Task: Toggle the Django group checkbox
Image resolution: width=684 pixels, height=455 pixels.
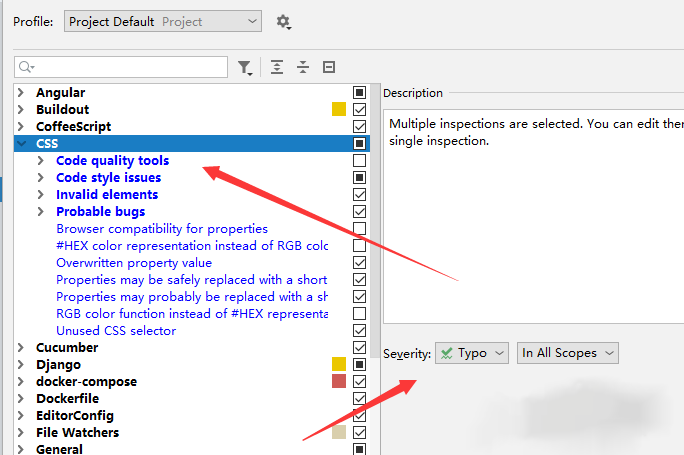Action: pyautogui.click(x=359, y=365)
